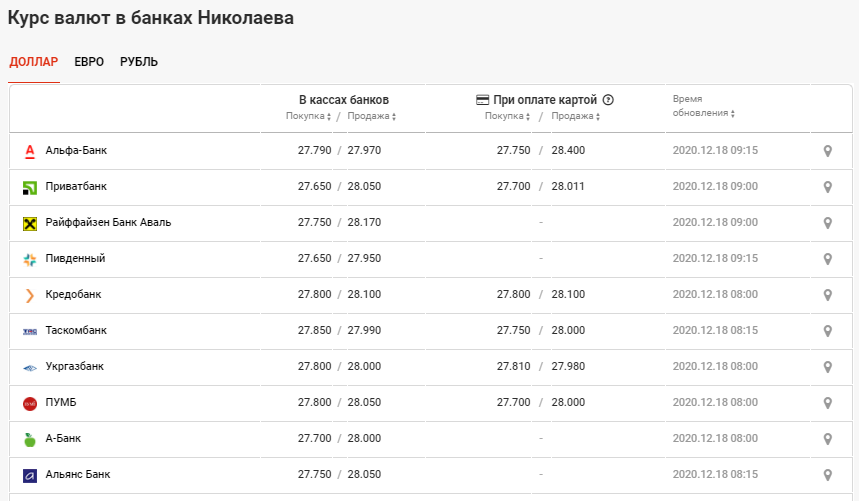Sort by Время обновления column

point(705,113)
